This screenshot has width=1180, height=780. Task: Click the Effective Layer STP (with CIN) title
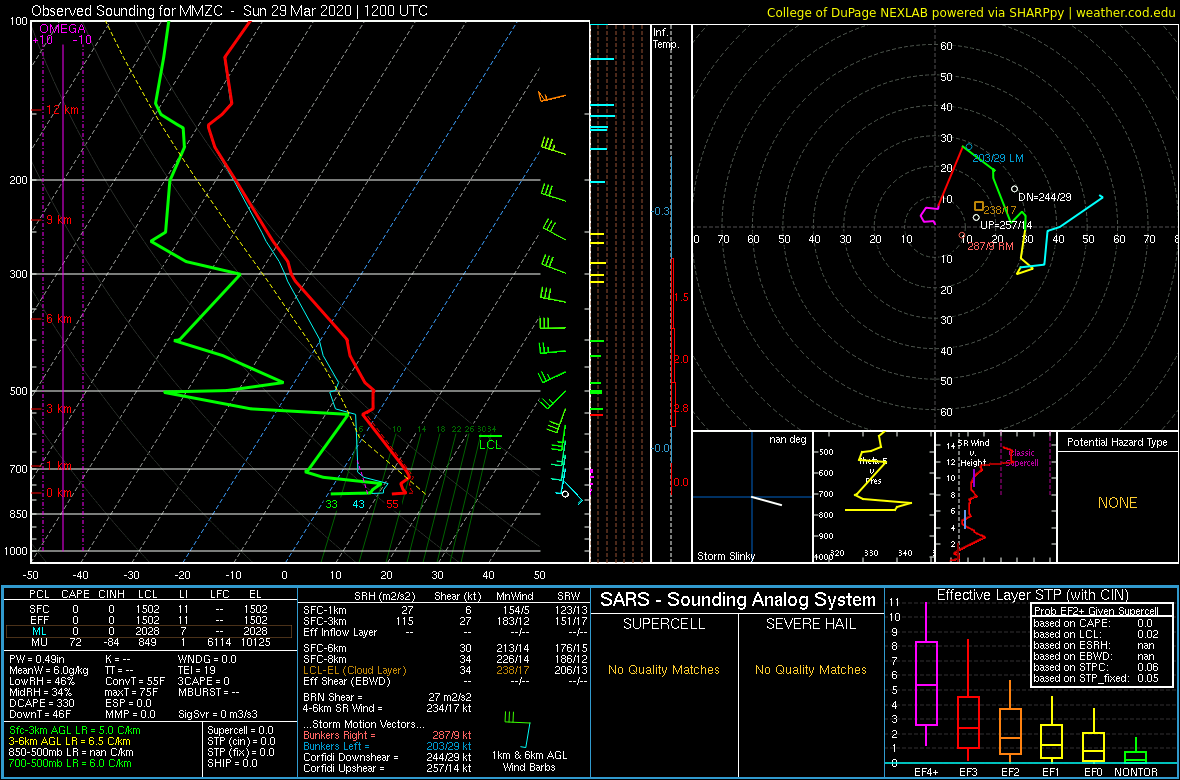pos(1031,595)
